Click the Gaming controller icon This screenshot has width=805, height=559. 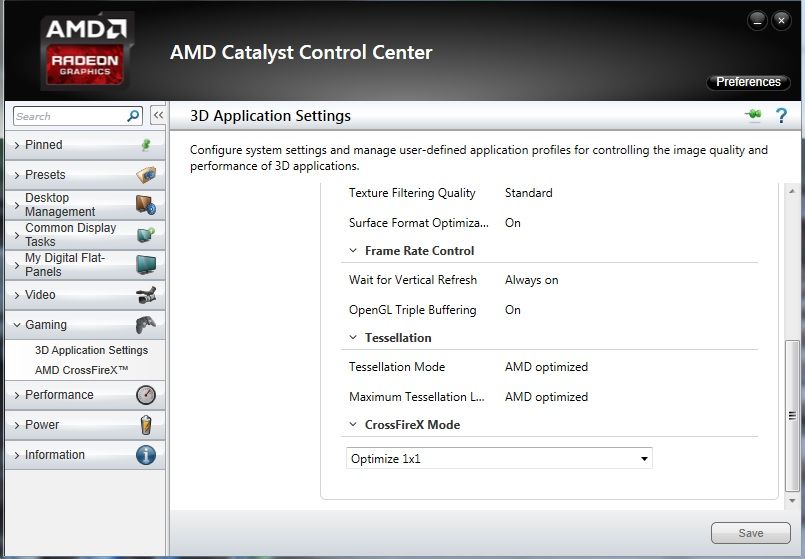coord(146,324)
